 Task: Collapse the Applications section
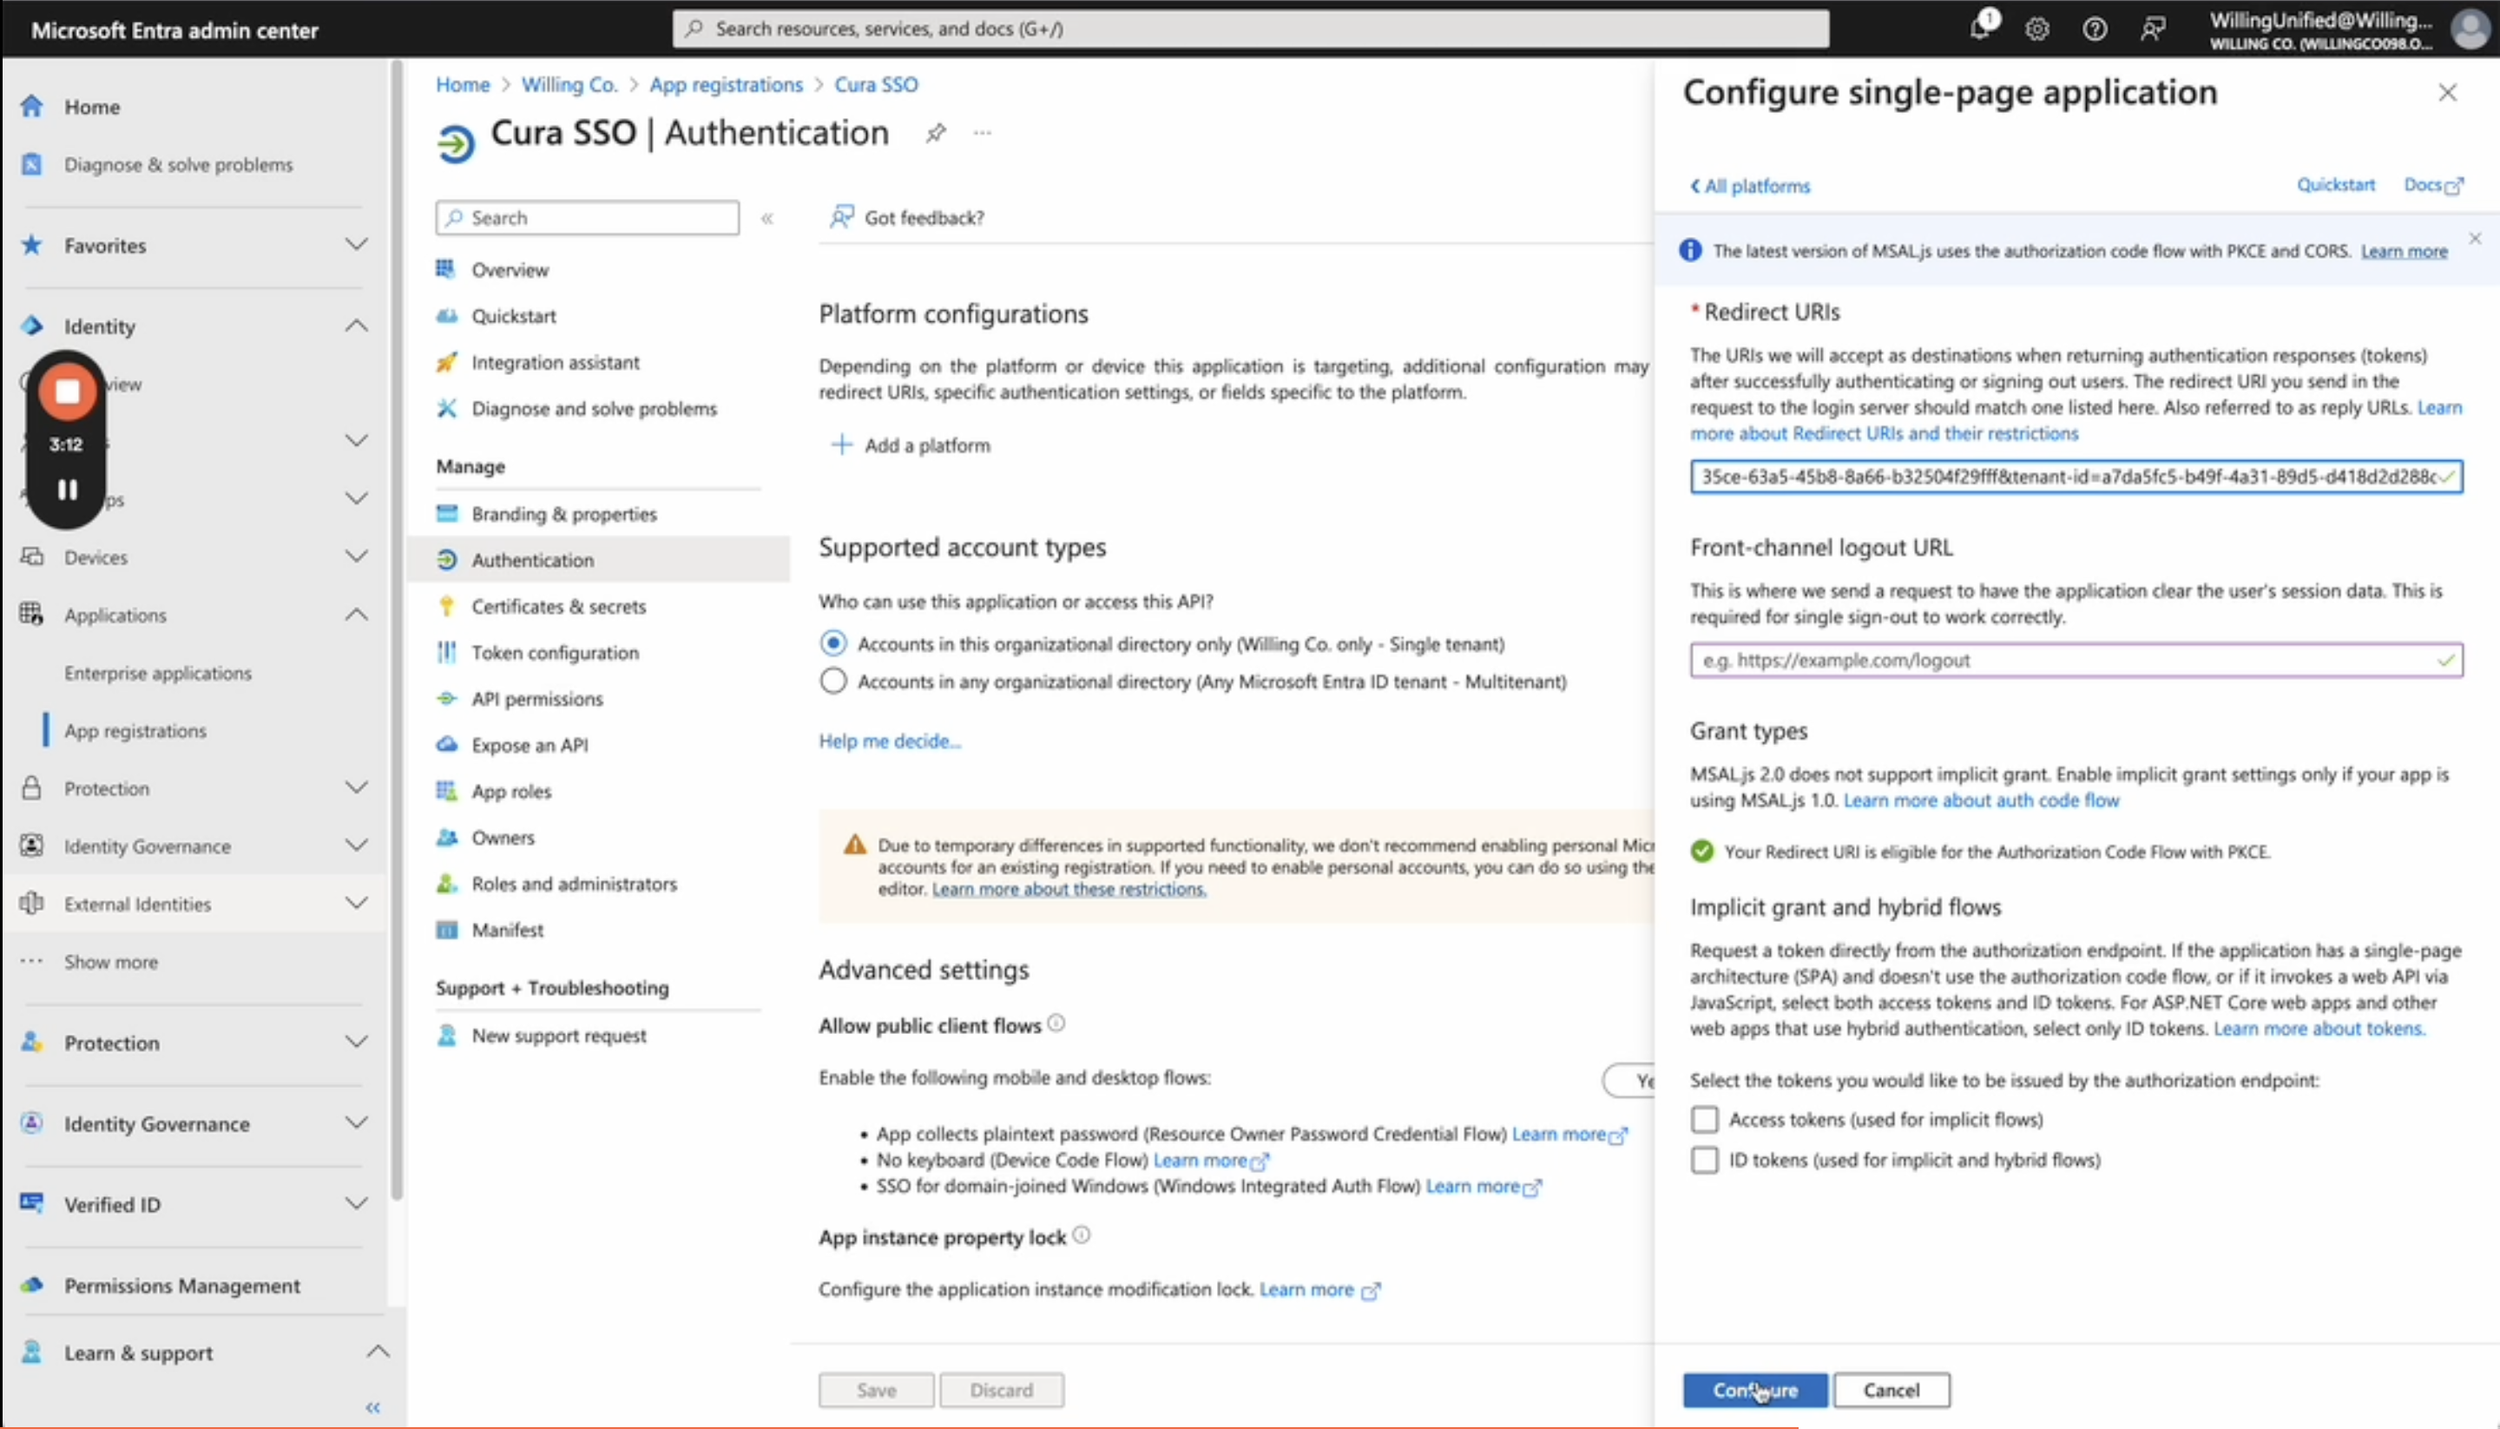356,614
